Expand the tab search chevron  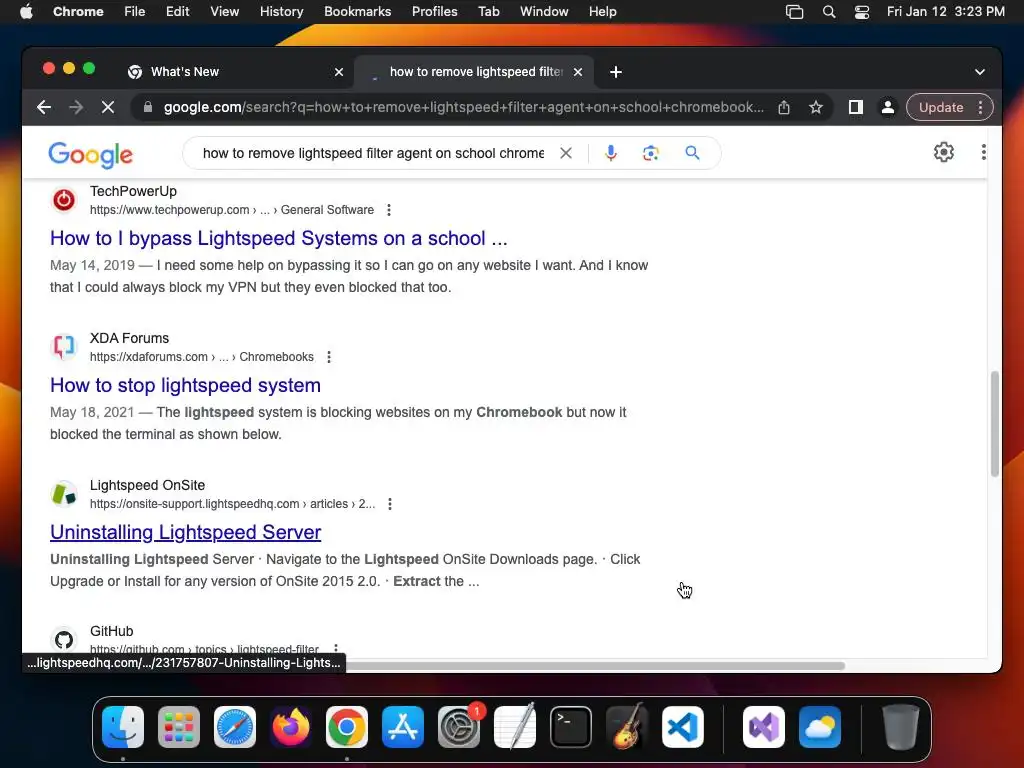(x=980, y=72)
